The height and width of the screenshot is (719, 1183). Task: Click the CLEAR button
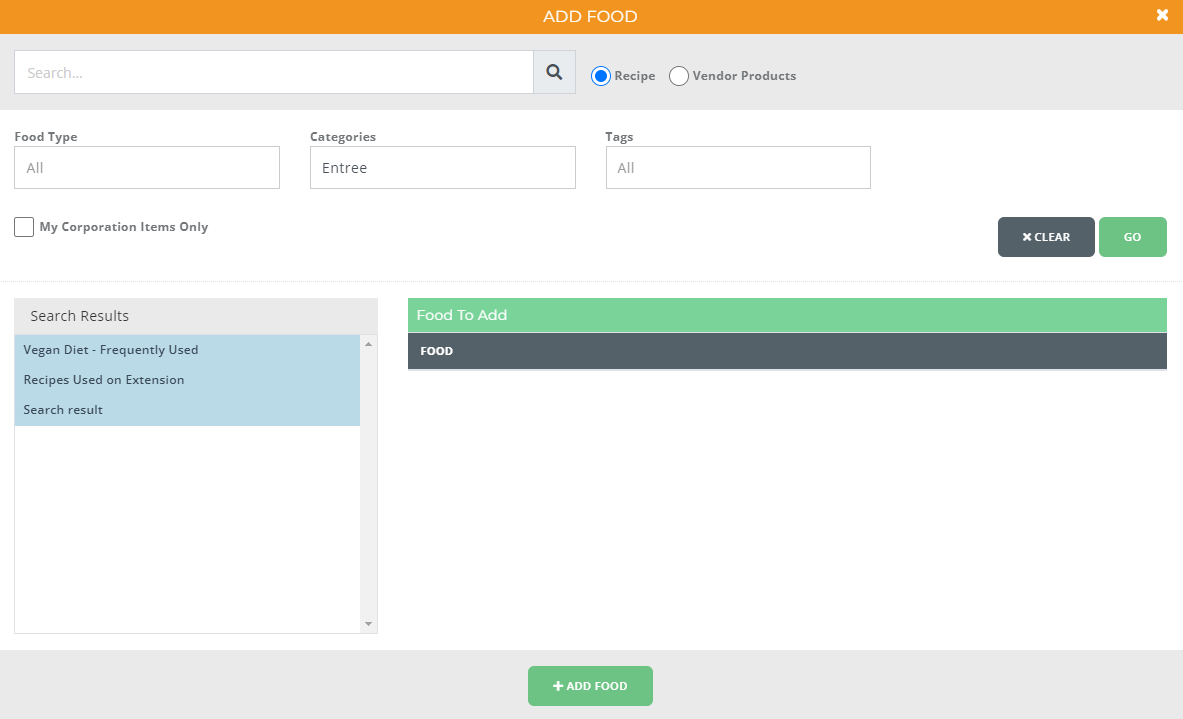1046,237
